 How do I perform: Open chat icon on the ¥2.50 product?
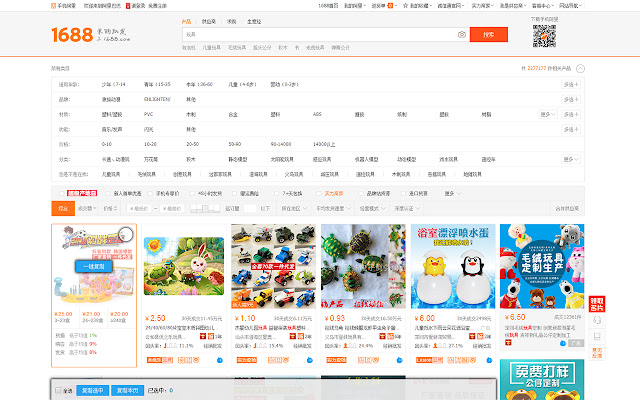[x=220, y=360]
